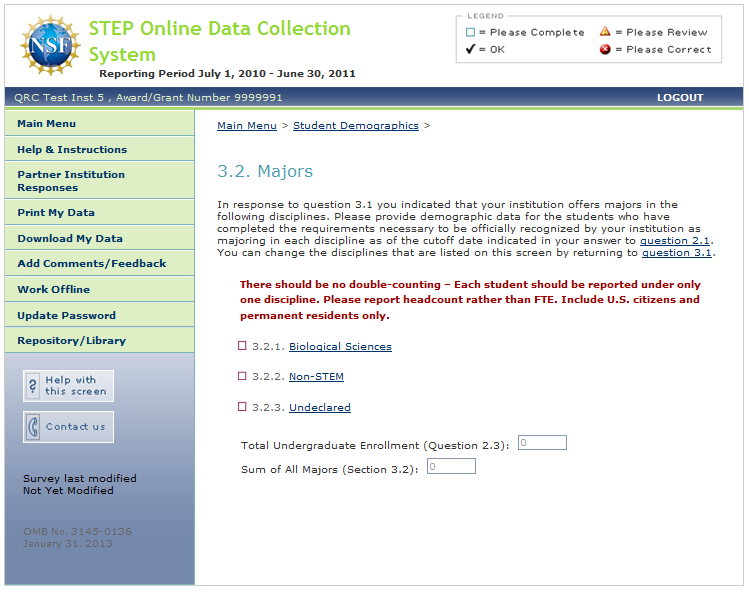Click the yellow warning triangle legend icon
Screen dimensions: 749x592
[x=605, y=32]
